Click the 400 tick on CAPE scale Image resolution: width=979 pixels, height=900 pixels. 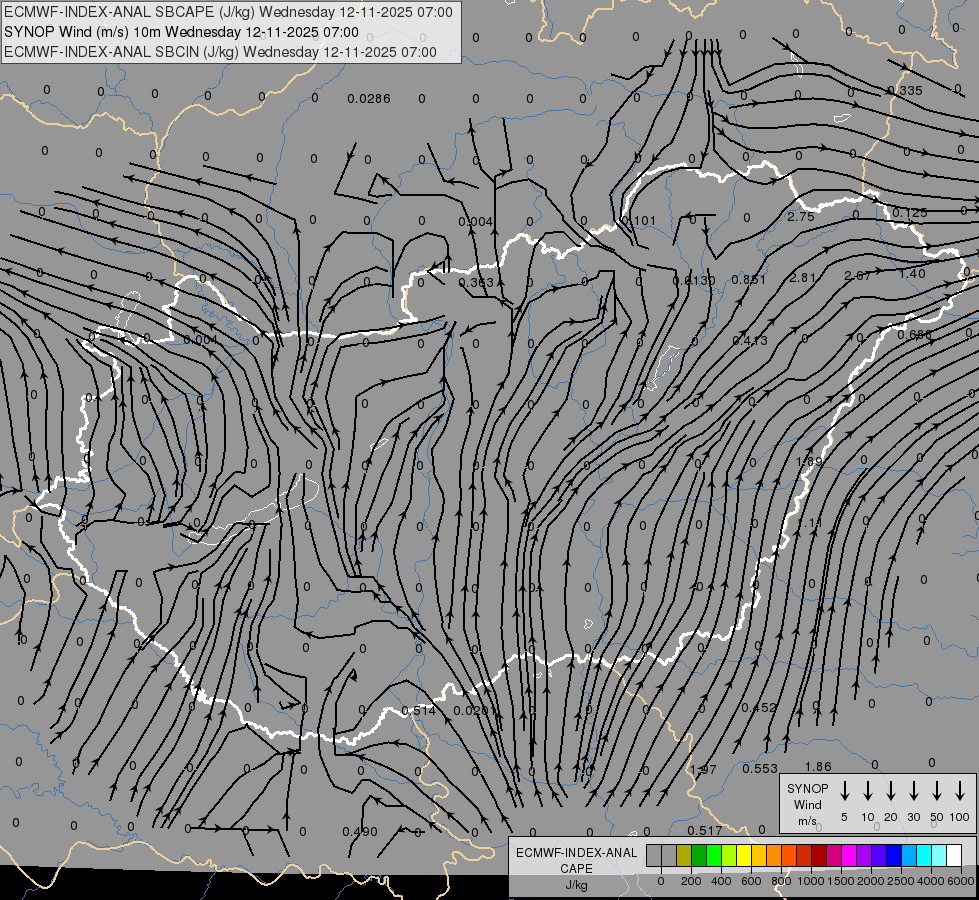(721, 881)
